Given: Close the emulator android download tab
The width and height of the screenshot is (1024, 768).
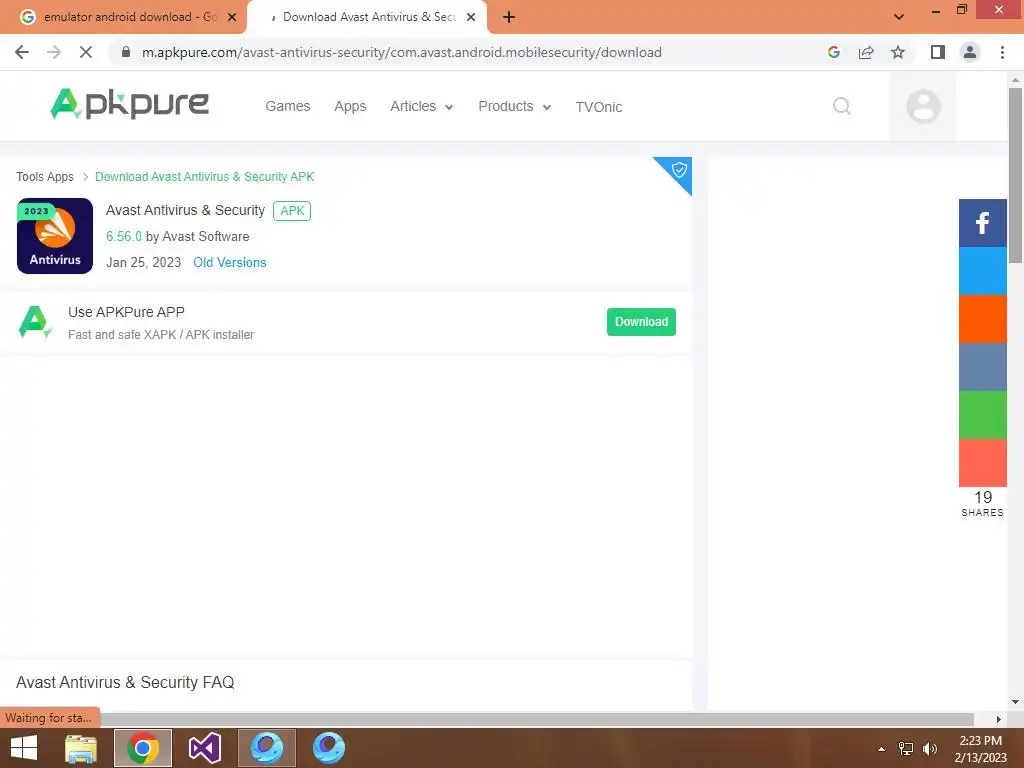Looking at the screenshot, I should (x=231, y=17).
